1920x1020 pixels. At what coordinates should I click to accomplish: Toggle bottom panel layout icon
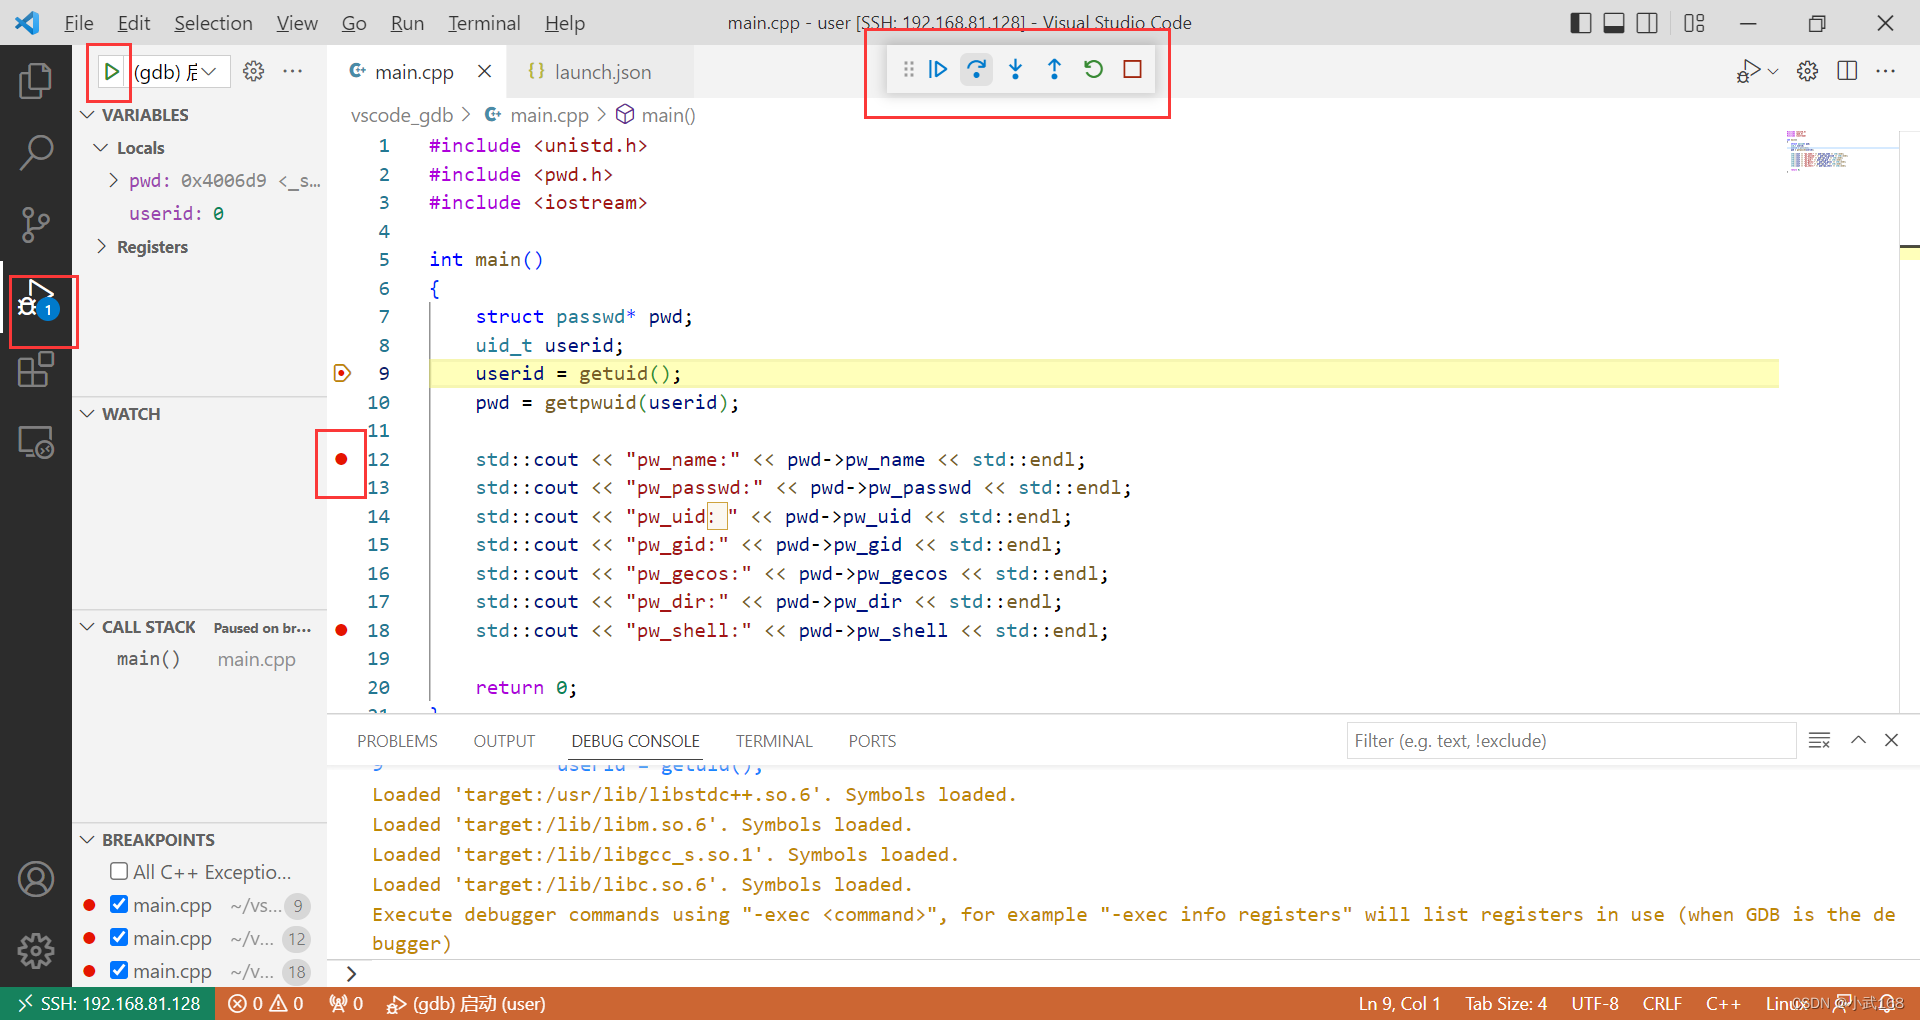pos(1614,23)
